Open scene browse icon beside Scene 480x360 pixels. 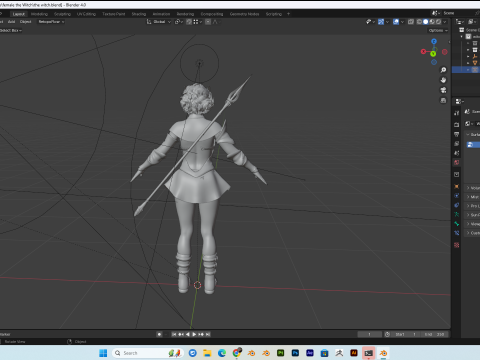pos(436,13)
